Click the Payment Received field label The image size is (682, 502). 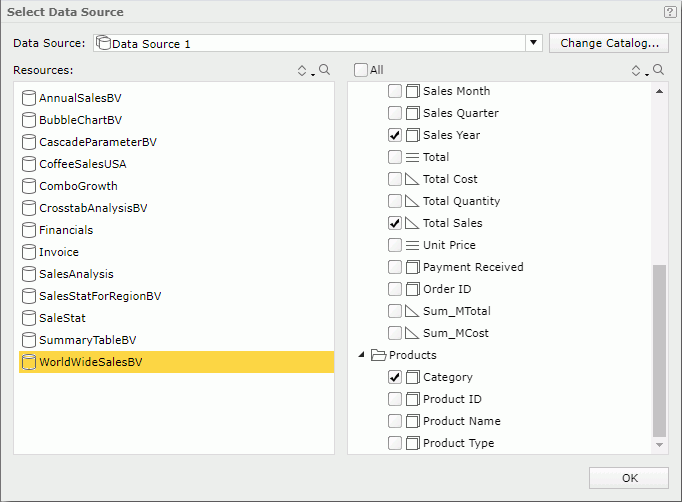coord(473,267)
